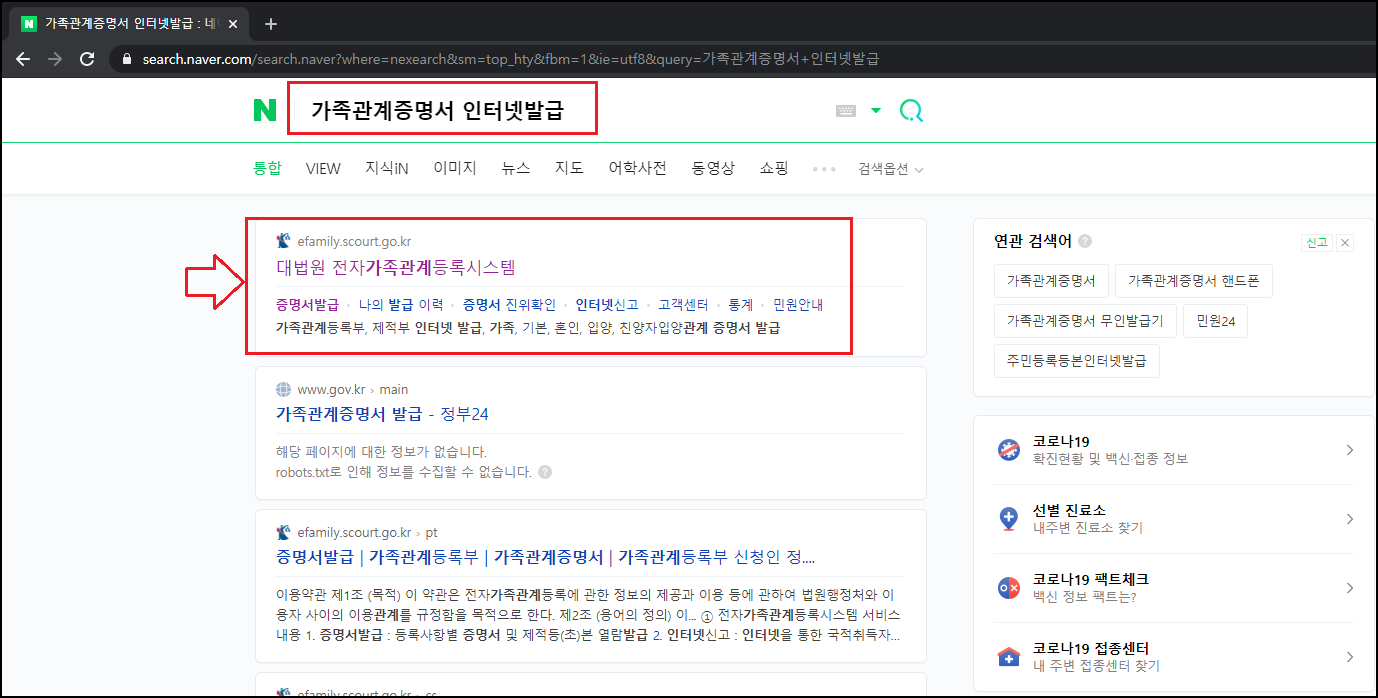Screen dimensions: 1378x698
Task: Click the 고객센터 sublink
Action: [x=683, y=305]
